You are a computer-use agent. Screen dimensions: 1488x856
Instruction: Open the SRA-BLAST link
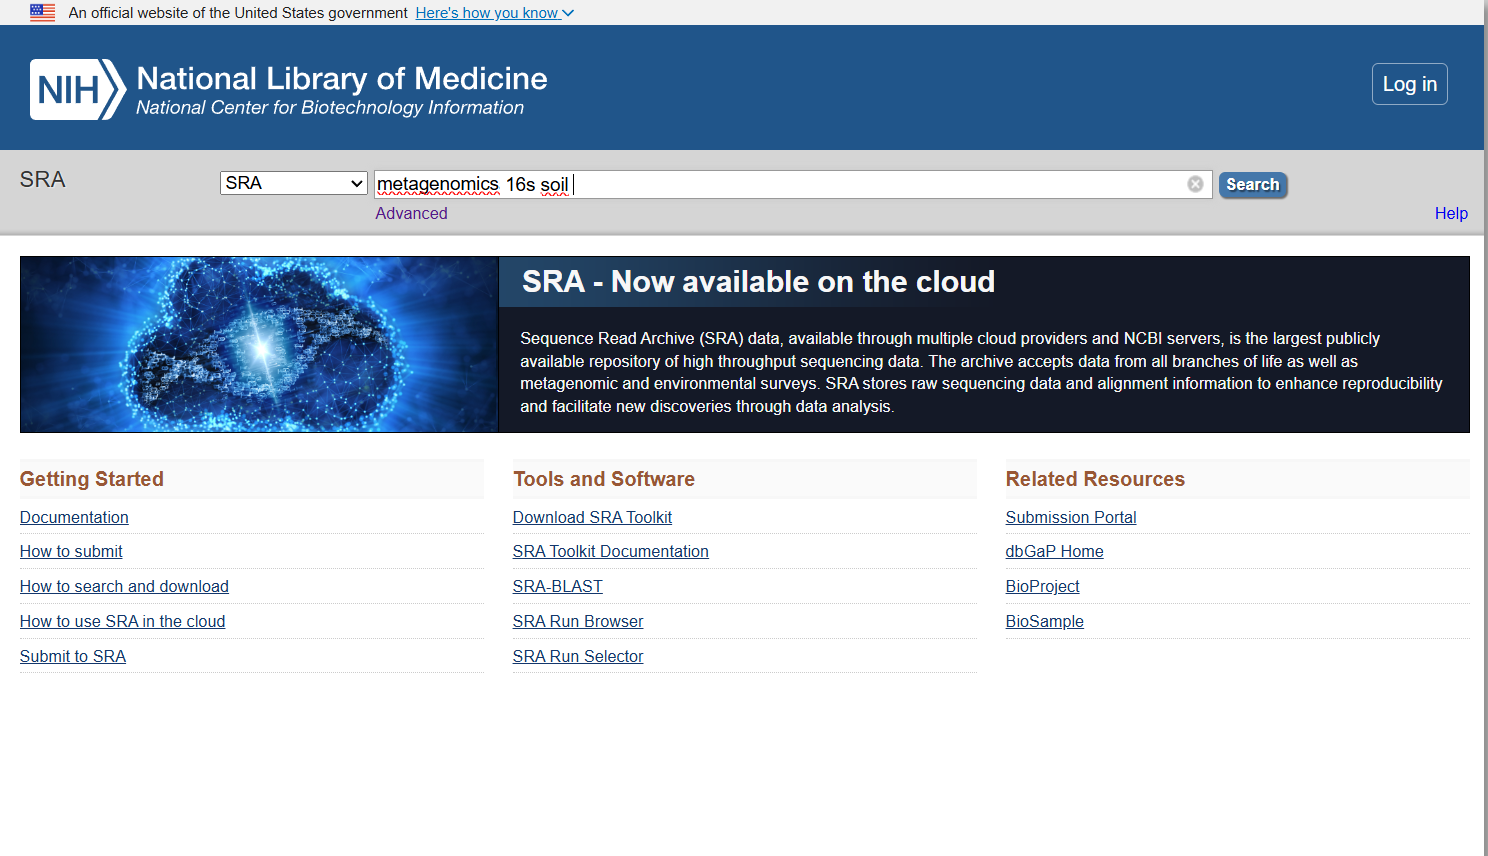tap(557, 586)
